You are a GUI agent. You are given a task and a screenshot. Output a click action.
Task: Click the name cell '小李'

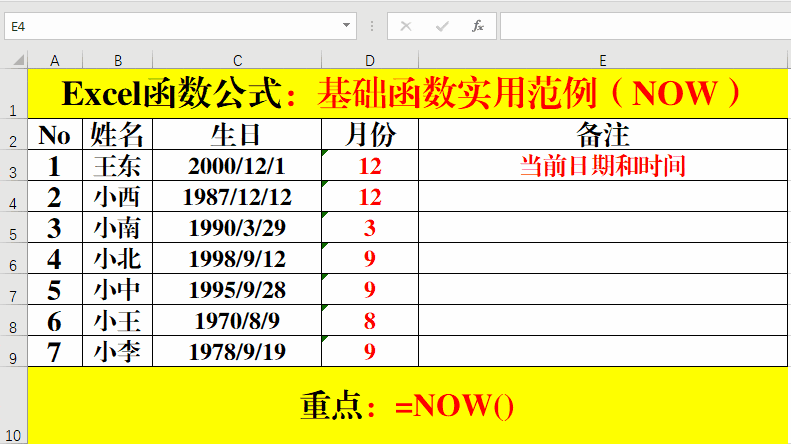click(x=118, y=351)
